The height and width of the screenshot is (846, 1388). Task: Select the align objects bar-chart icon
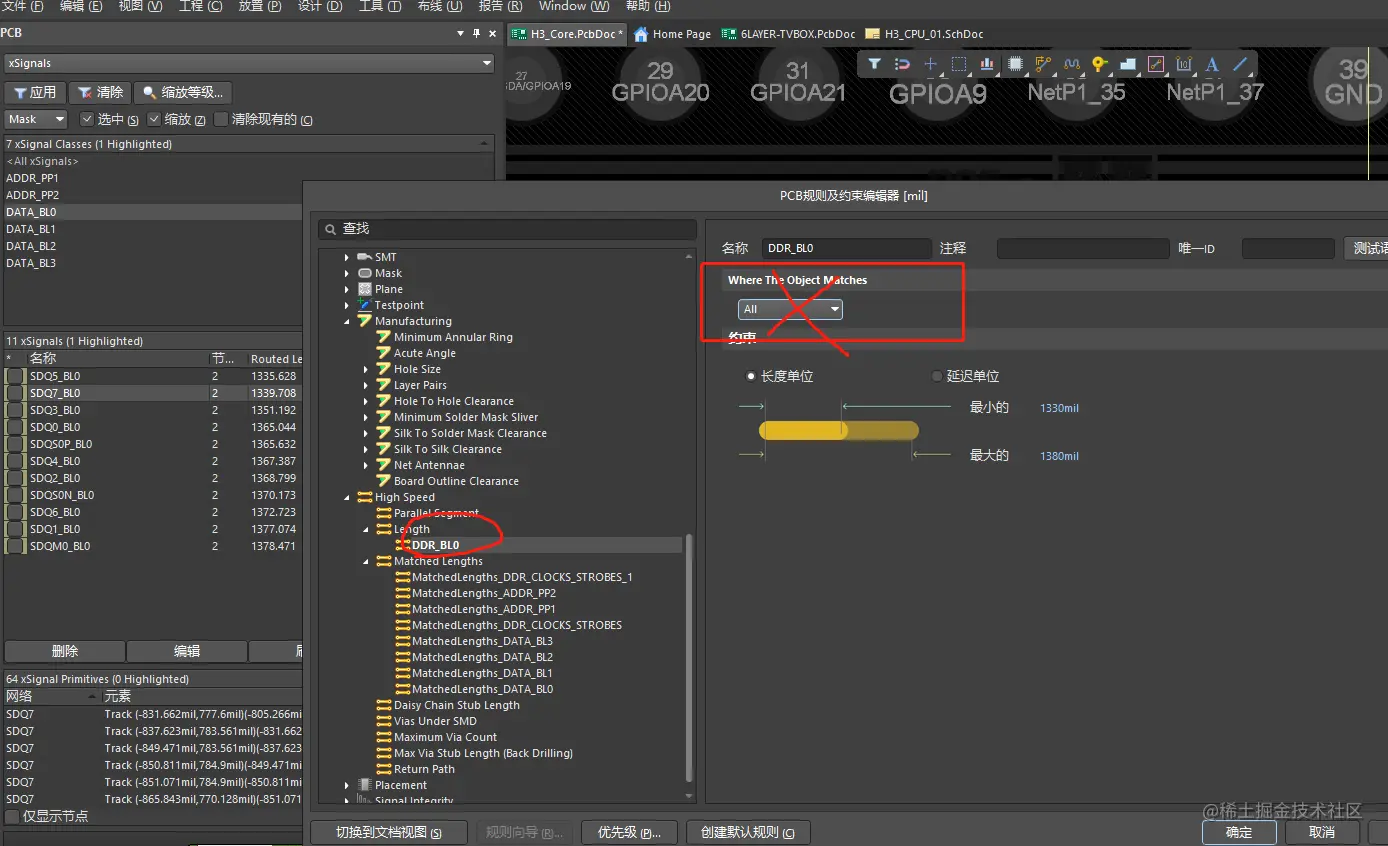987,64
